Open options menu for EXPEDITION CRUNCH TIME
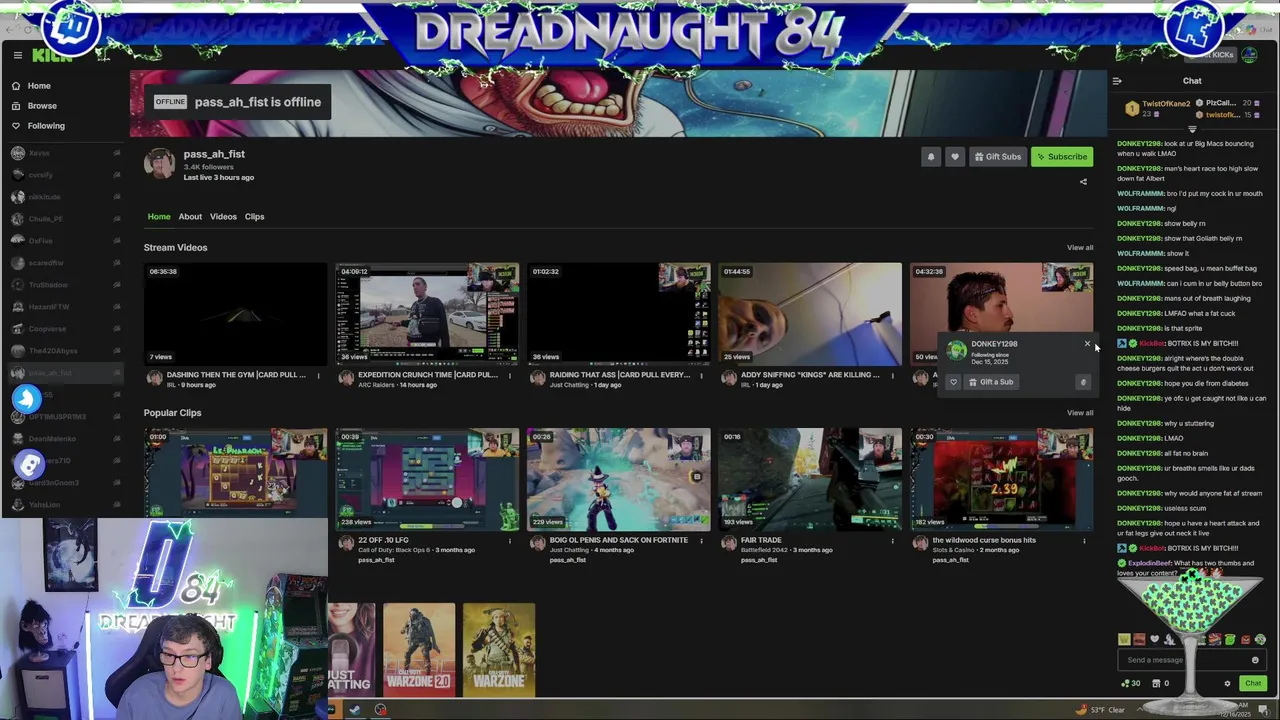This screenshot has width=1280, height=720. 509,376
